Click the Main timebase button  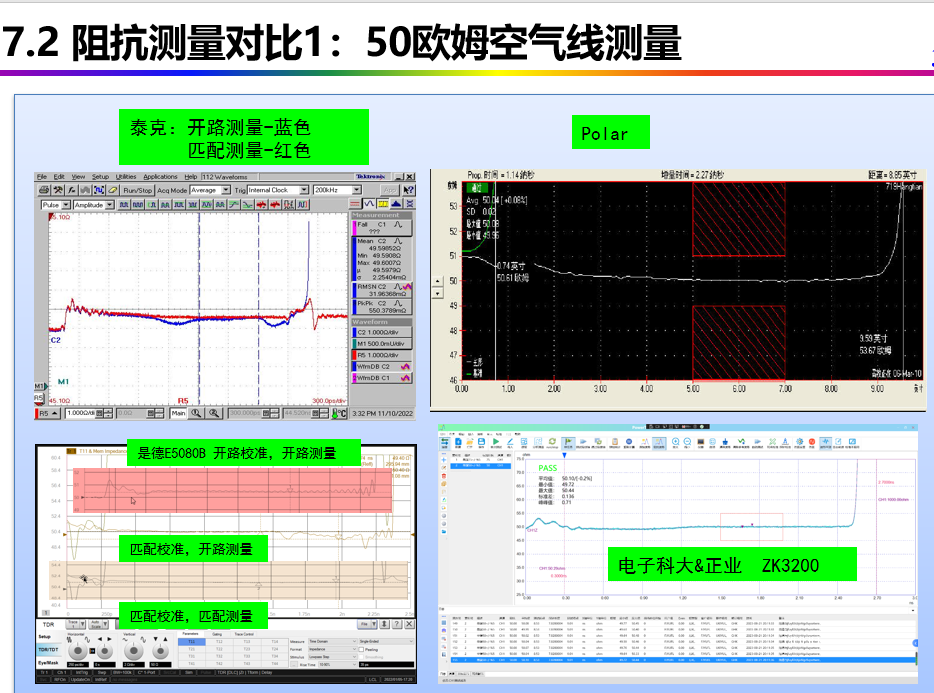pyautogui.click(x=178, y=413)
